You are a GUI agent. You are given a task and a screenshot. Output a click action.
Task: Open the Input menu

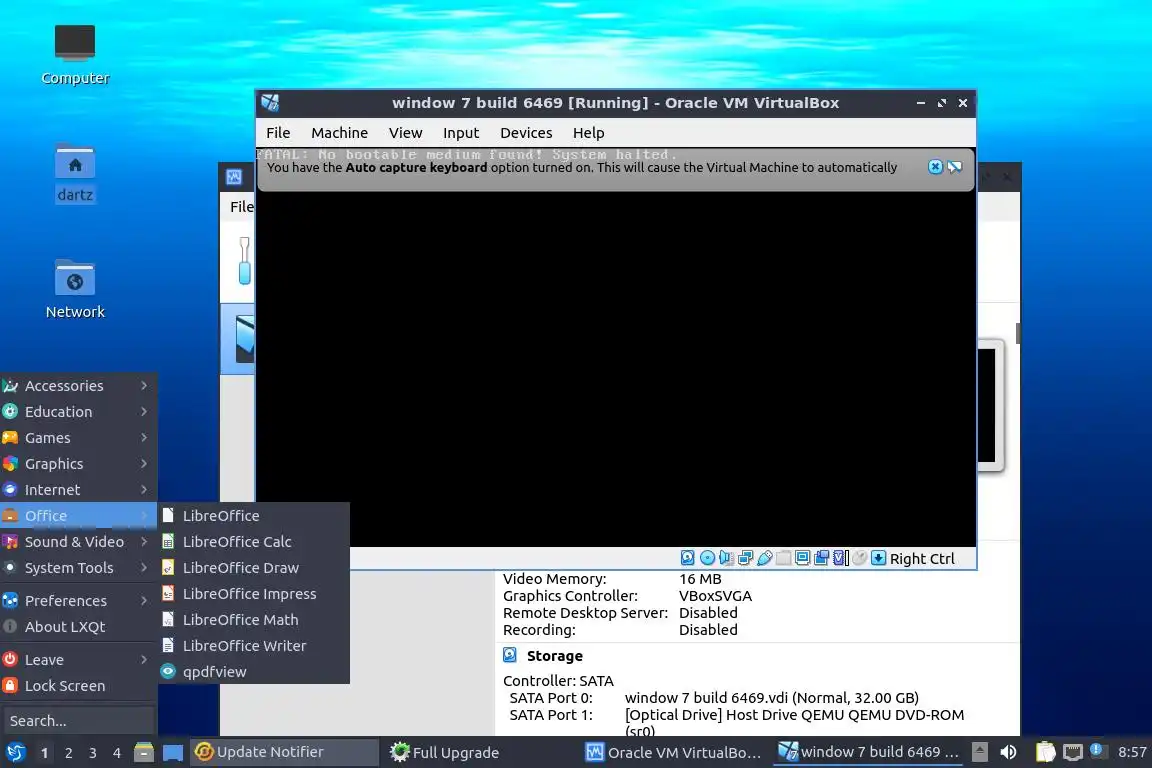461,133
